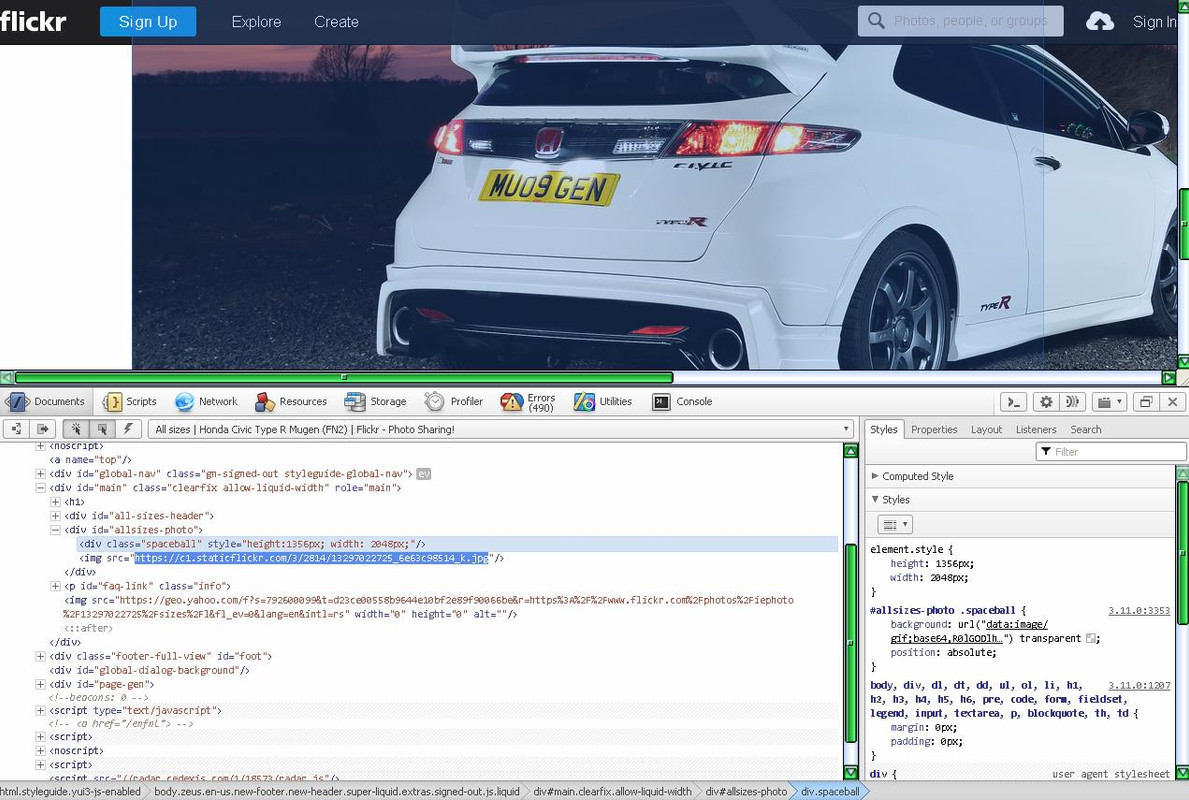Open Dragonfly settings gear

pyautogui.click(x=1046, y=402)
